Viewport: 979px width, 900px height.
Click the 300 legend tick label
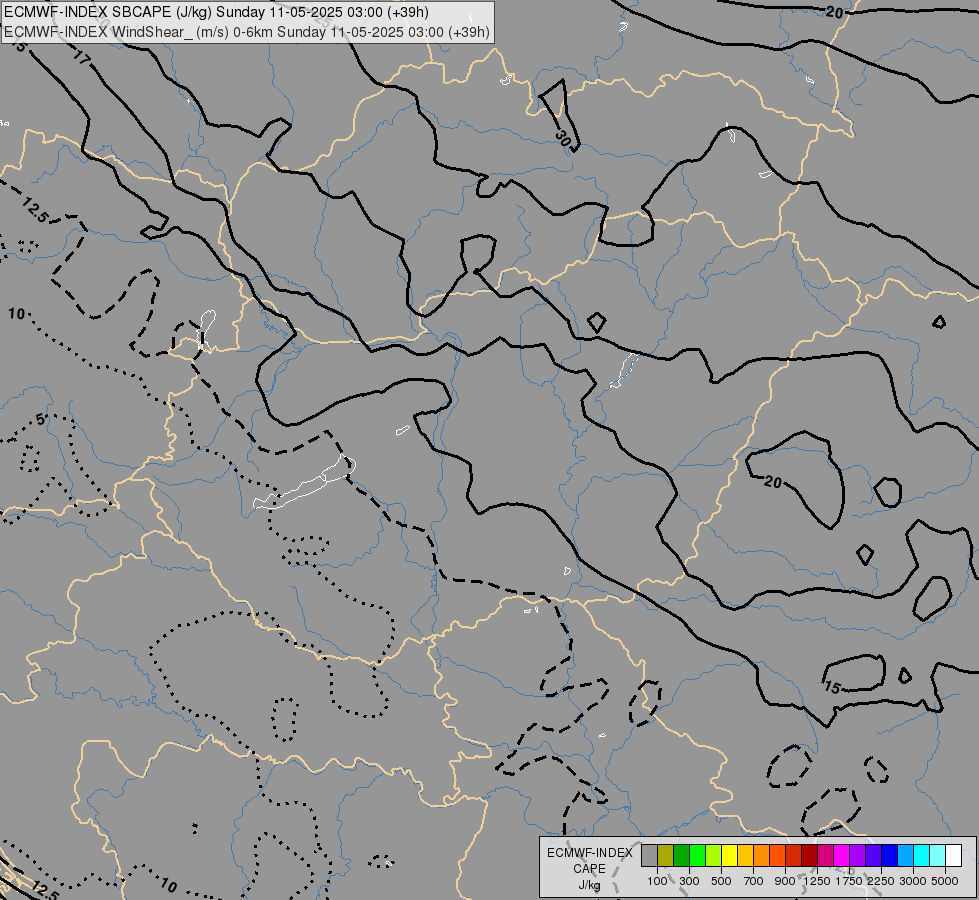(689, 881)
